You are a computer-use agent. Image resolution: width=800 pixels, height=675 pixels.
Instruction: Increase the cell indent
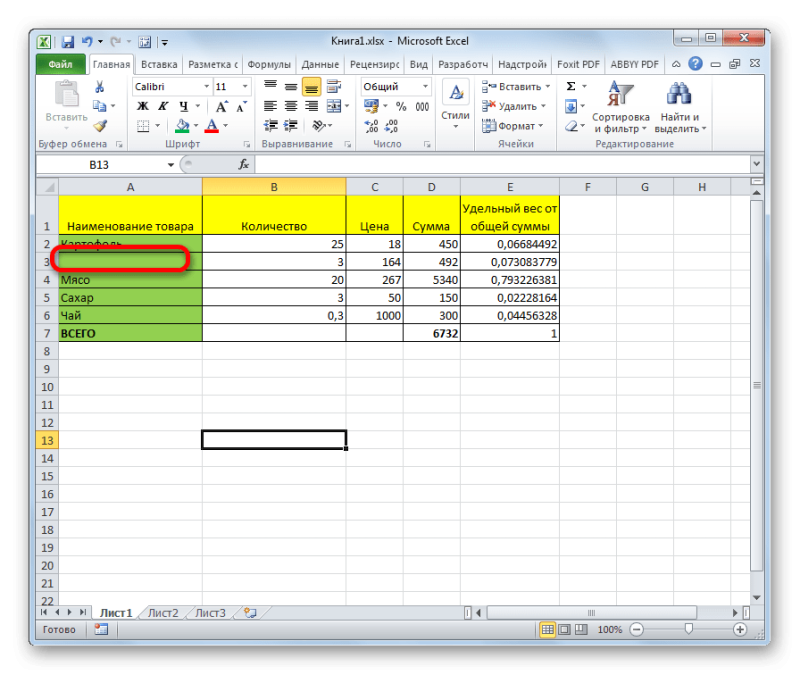click(x=291, y=126)
